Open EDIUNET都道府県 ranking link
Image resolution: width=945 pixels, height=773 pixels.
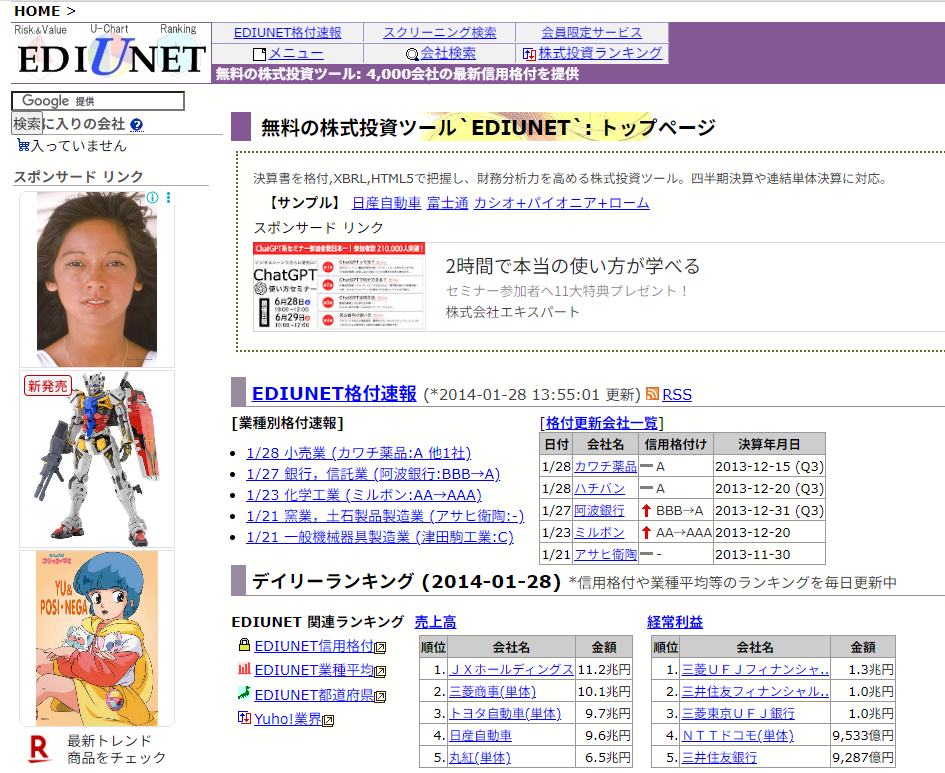(314, 695)
